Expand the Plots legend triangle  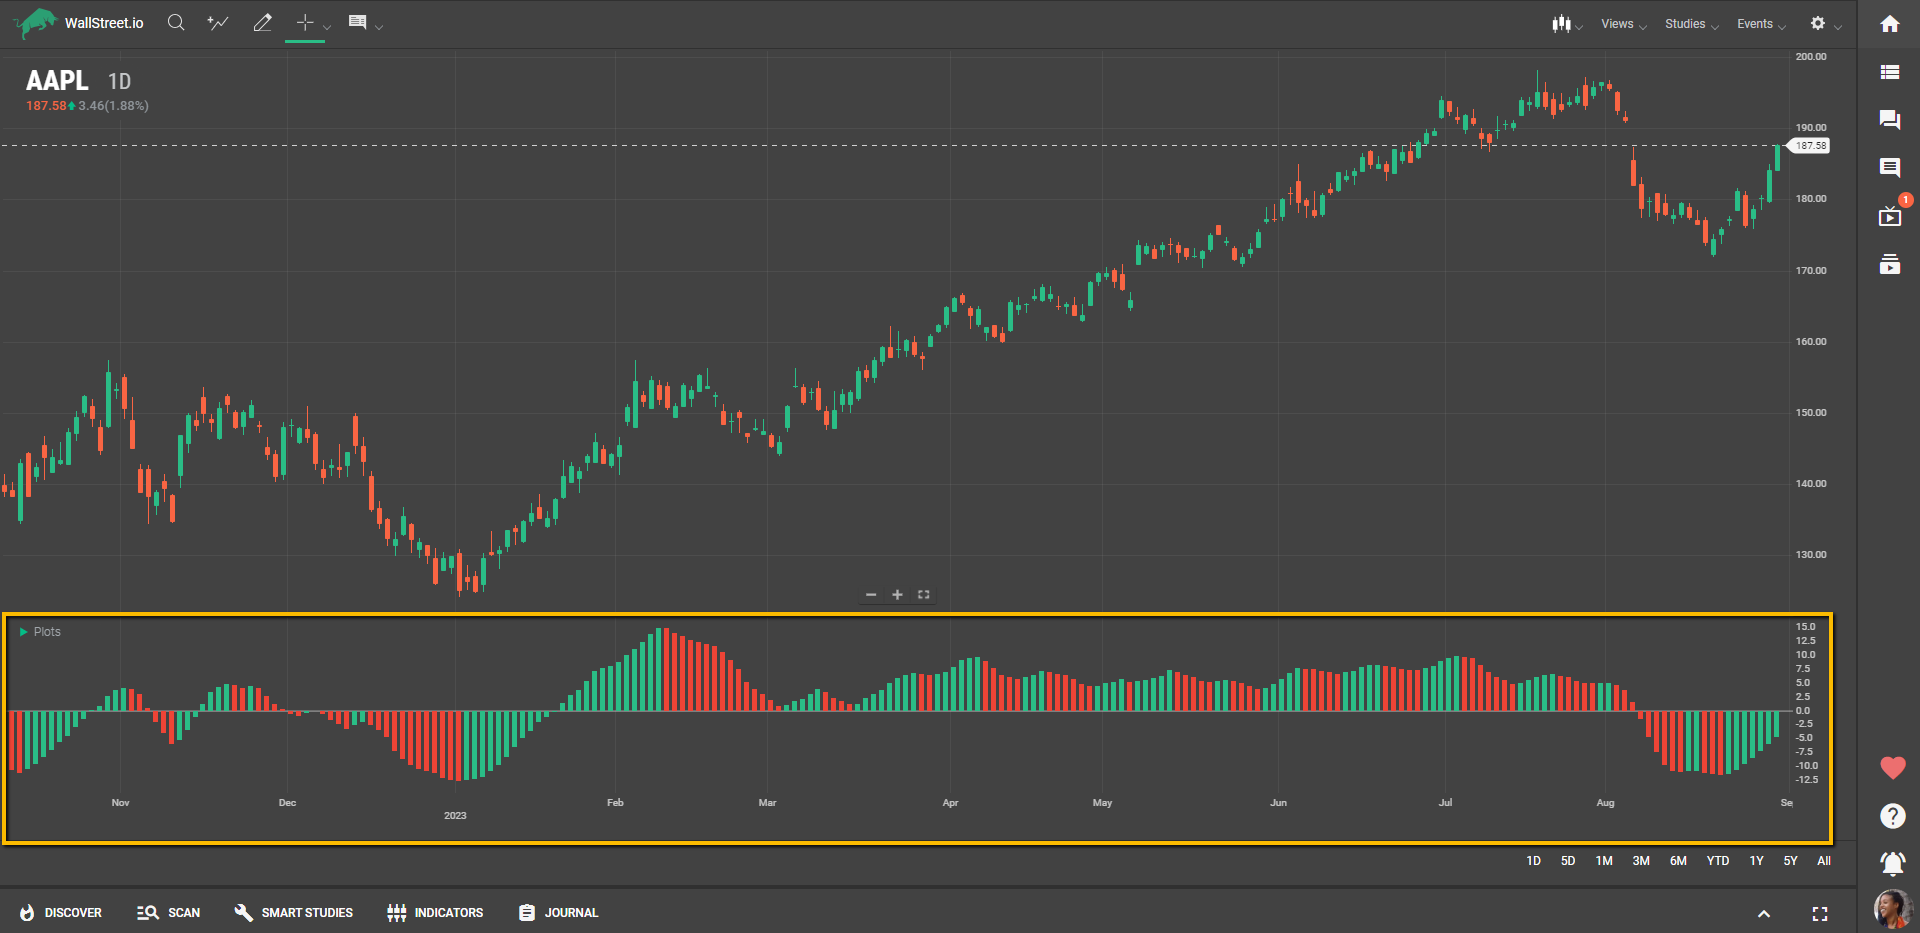point(23,632)
